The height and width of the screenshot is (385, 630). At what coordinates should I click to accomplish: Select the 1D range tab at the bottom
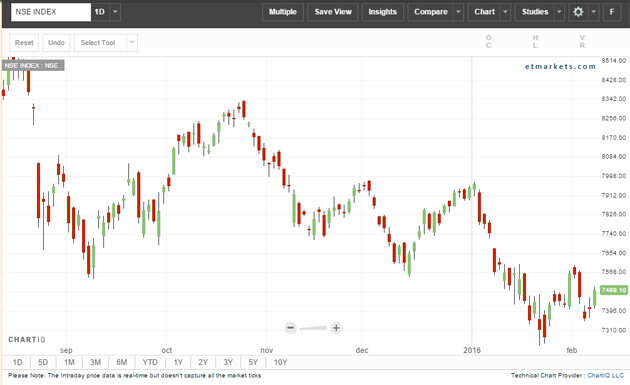17,362
